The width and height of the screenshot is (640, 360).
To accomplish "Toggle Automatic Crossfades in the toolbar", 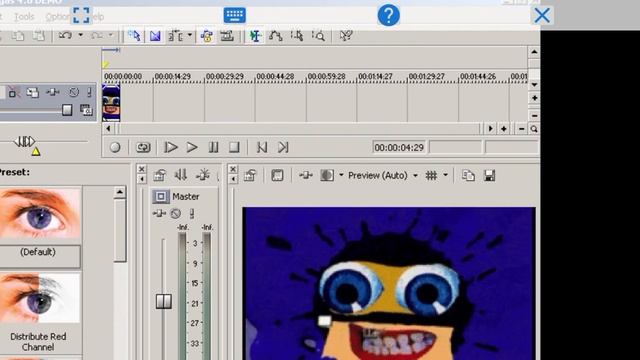I will 155,36.
